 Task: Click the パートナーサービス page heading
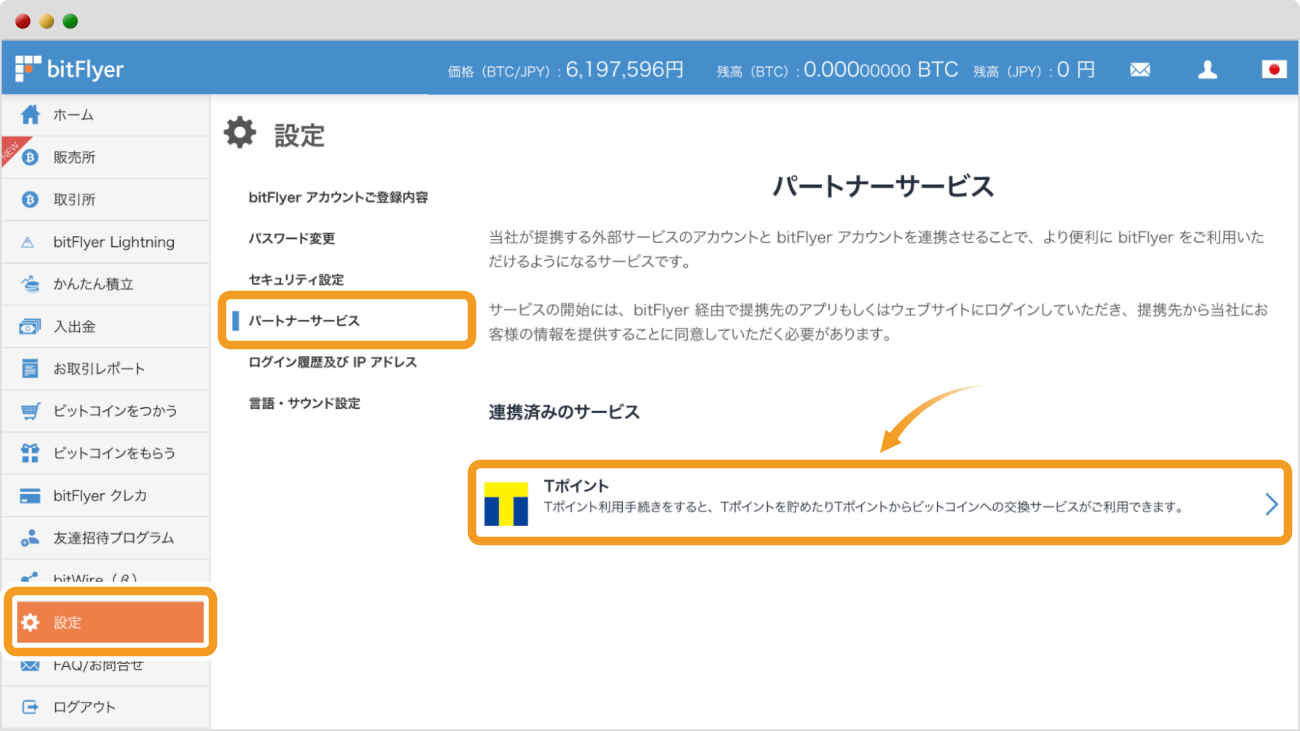[x=883, y=186]
